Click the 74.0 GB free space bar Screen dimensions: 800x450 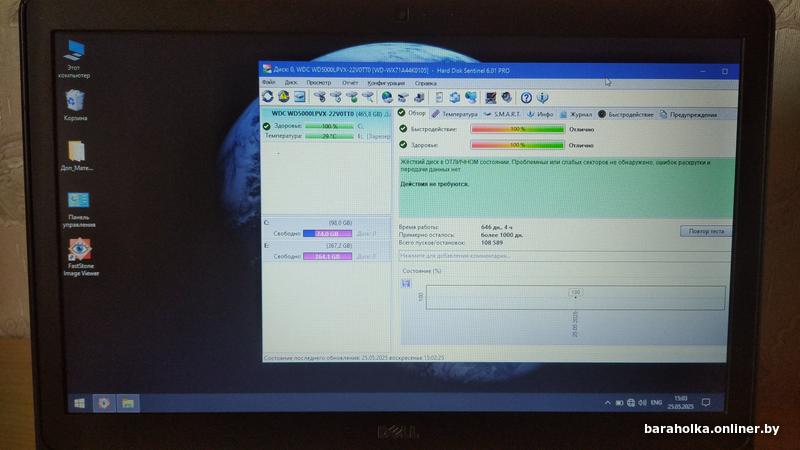[x=328, y=233]
